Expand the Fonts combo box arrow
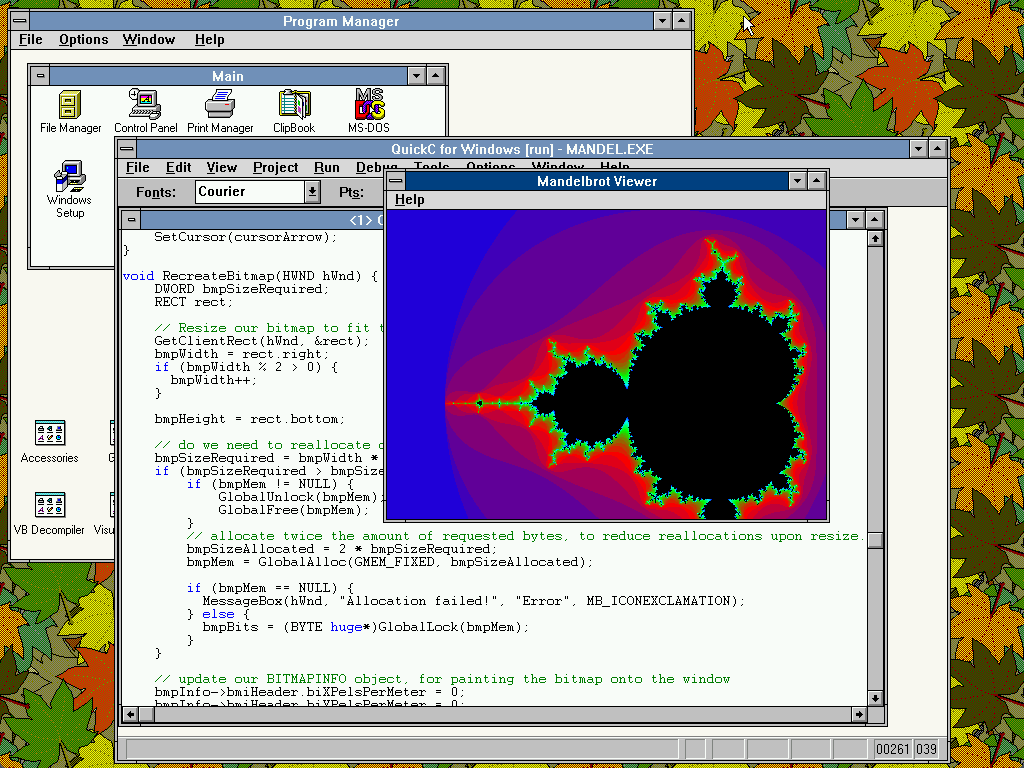1024x768 pixels. (313, 191)
